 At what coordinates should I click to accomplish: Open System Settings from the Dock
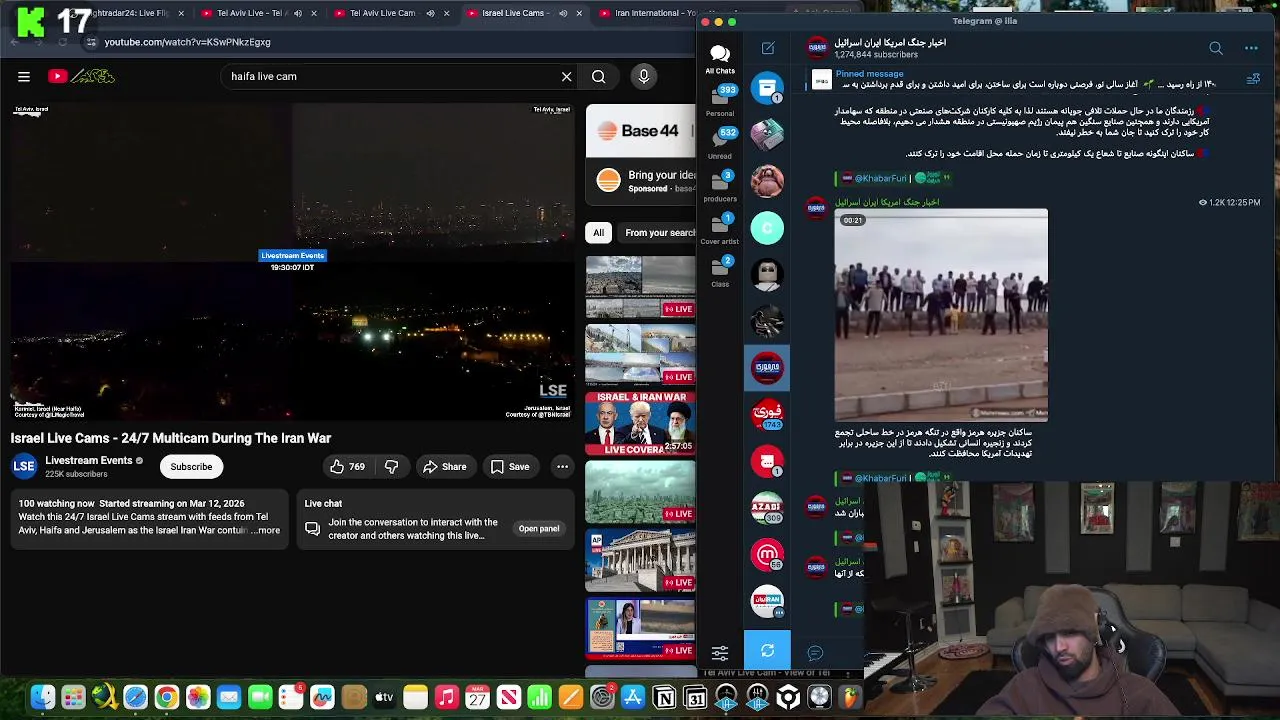pyautogui.click(x=602, y=697)
